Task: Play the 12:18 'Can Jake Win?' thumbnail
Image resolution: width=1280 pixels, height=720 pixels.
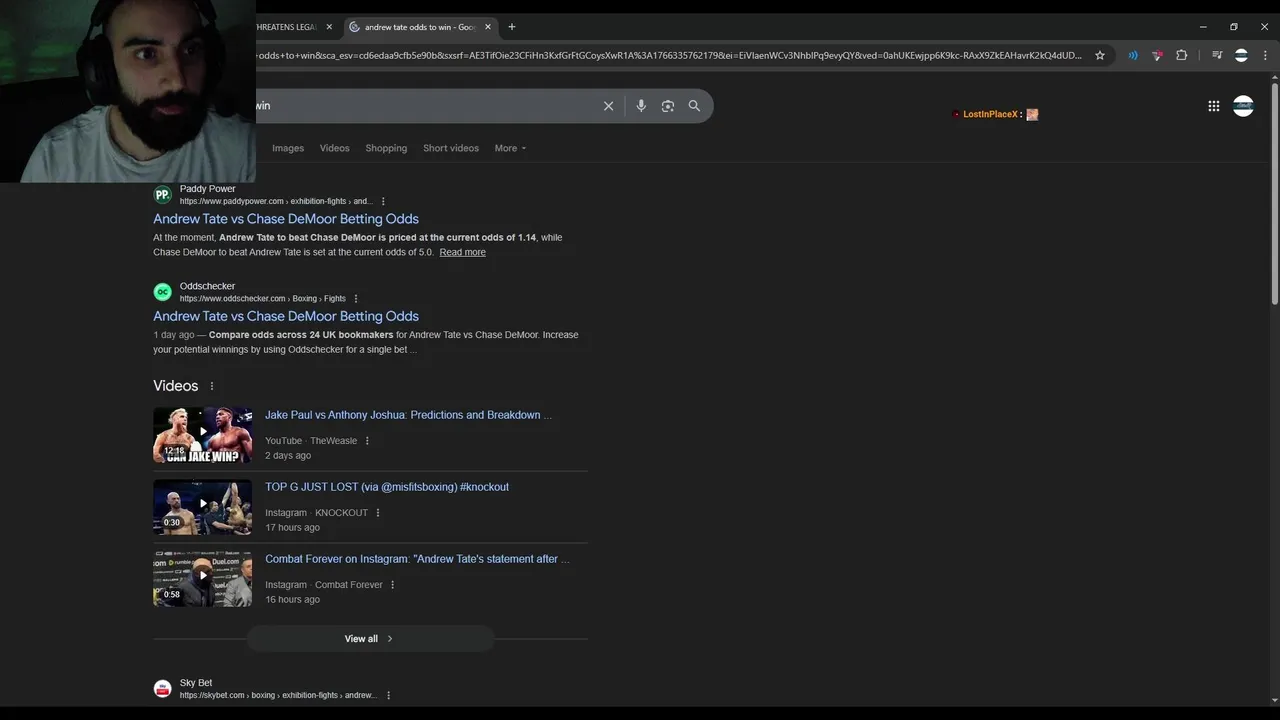Action: [203, 435]
